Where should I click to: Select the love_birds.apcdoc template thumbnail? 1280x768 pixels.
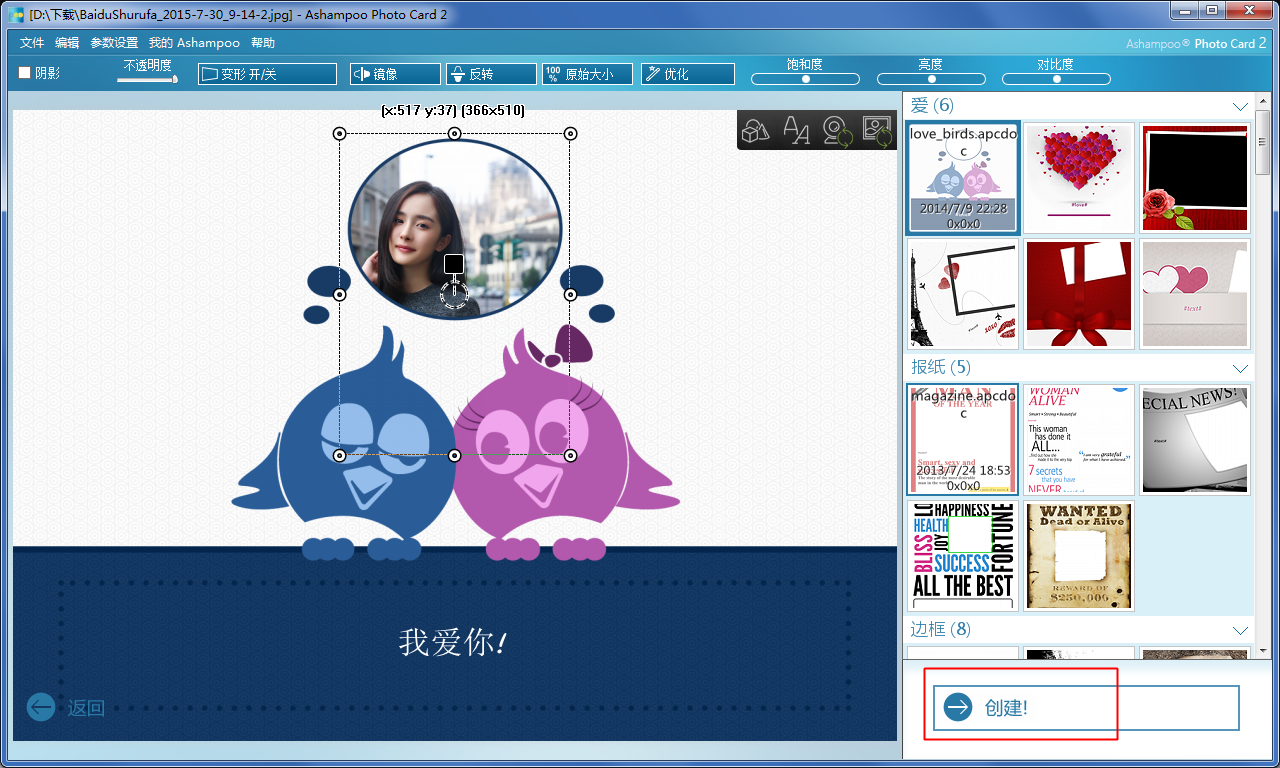click(x=963, y=179)
